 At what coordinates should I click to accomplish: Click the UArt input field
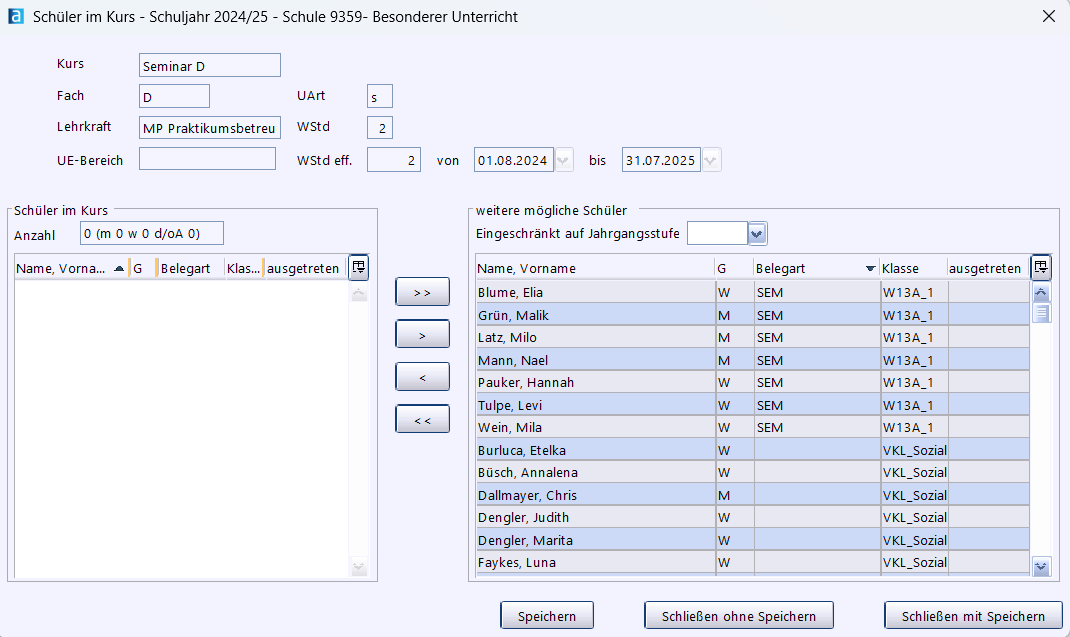coord(379,96)
